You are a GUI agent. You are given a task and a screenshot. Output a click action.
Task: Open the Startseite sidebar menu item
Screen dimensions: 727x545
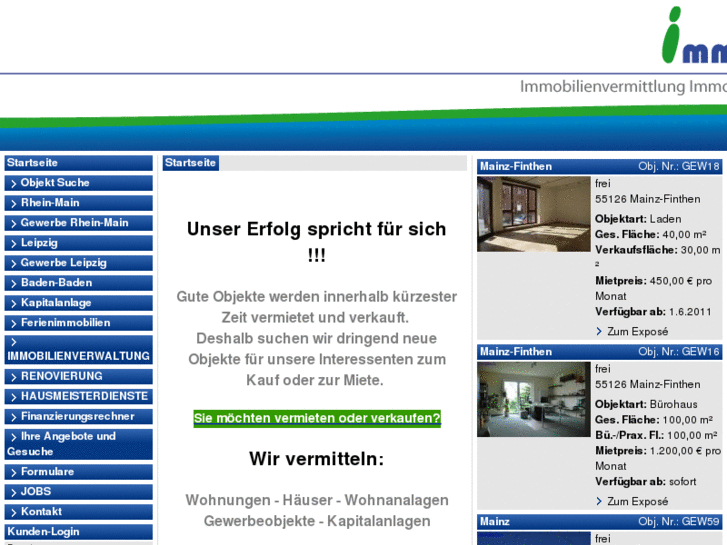tap(78, 163)
